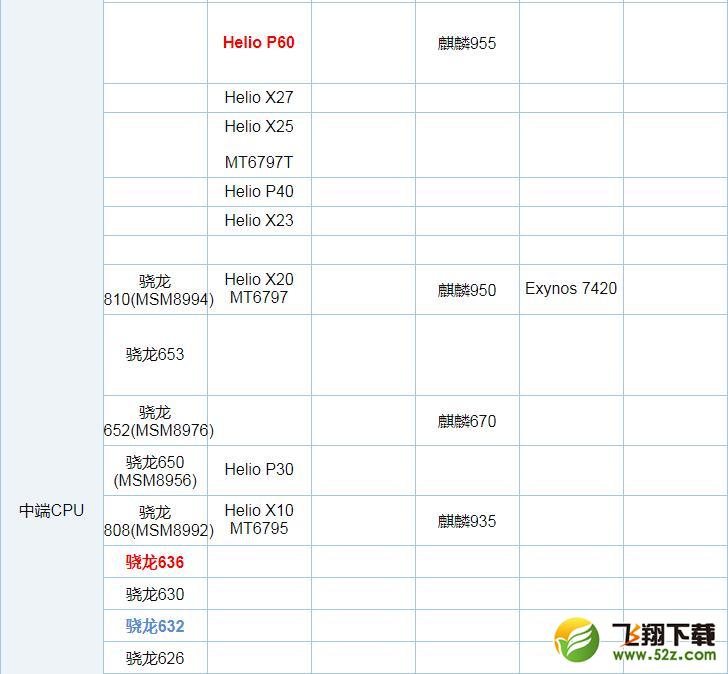Select the 麒麟670 cell
Screen dimensions: 728x674
tap(467, 421)
